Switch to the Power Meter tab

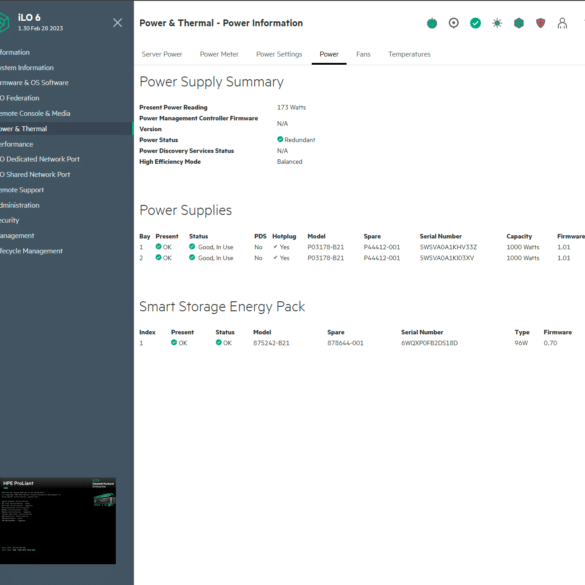pos(219,54)
